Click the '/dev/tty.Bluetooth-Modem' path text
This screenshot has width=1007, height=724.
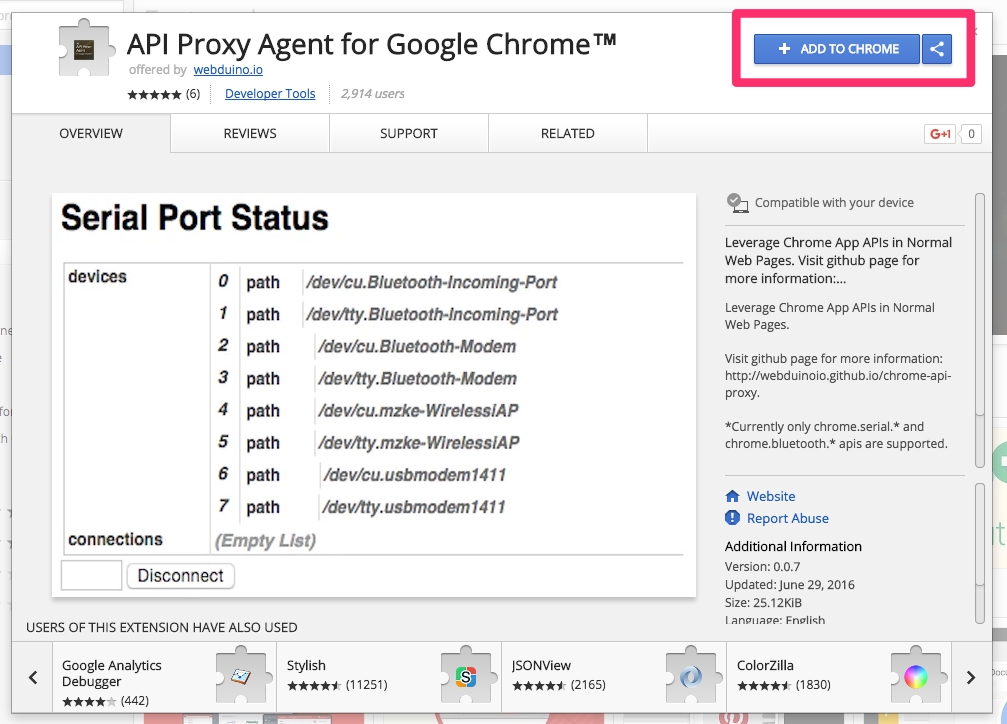click(417, 378)
